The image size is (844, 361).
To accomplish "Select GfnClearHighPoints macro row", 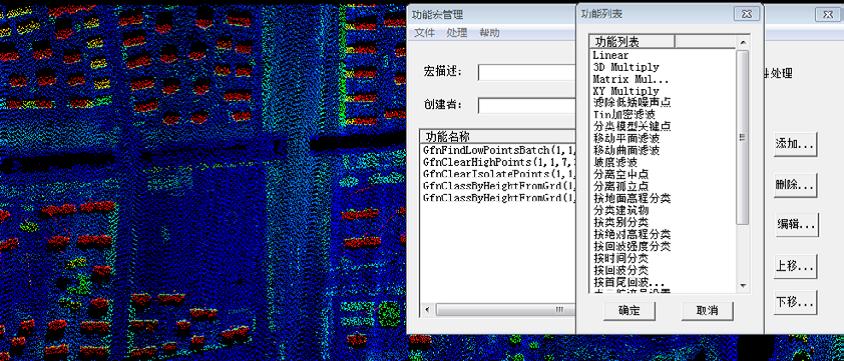I will [x=499, y=162].
